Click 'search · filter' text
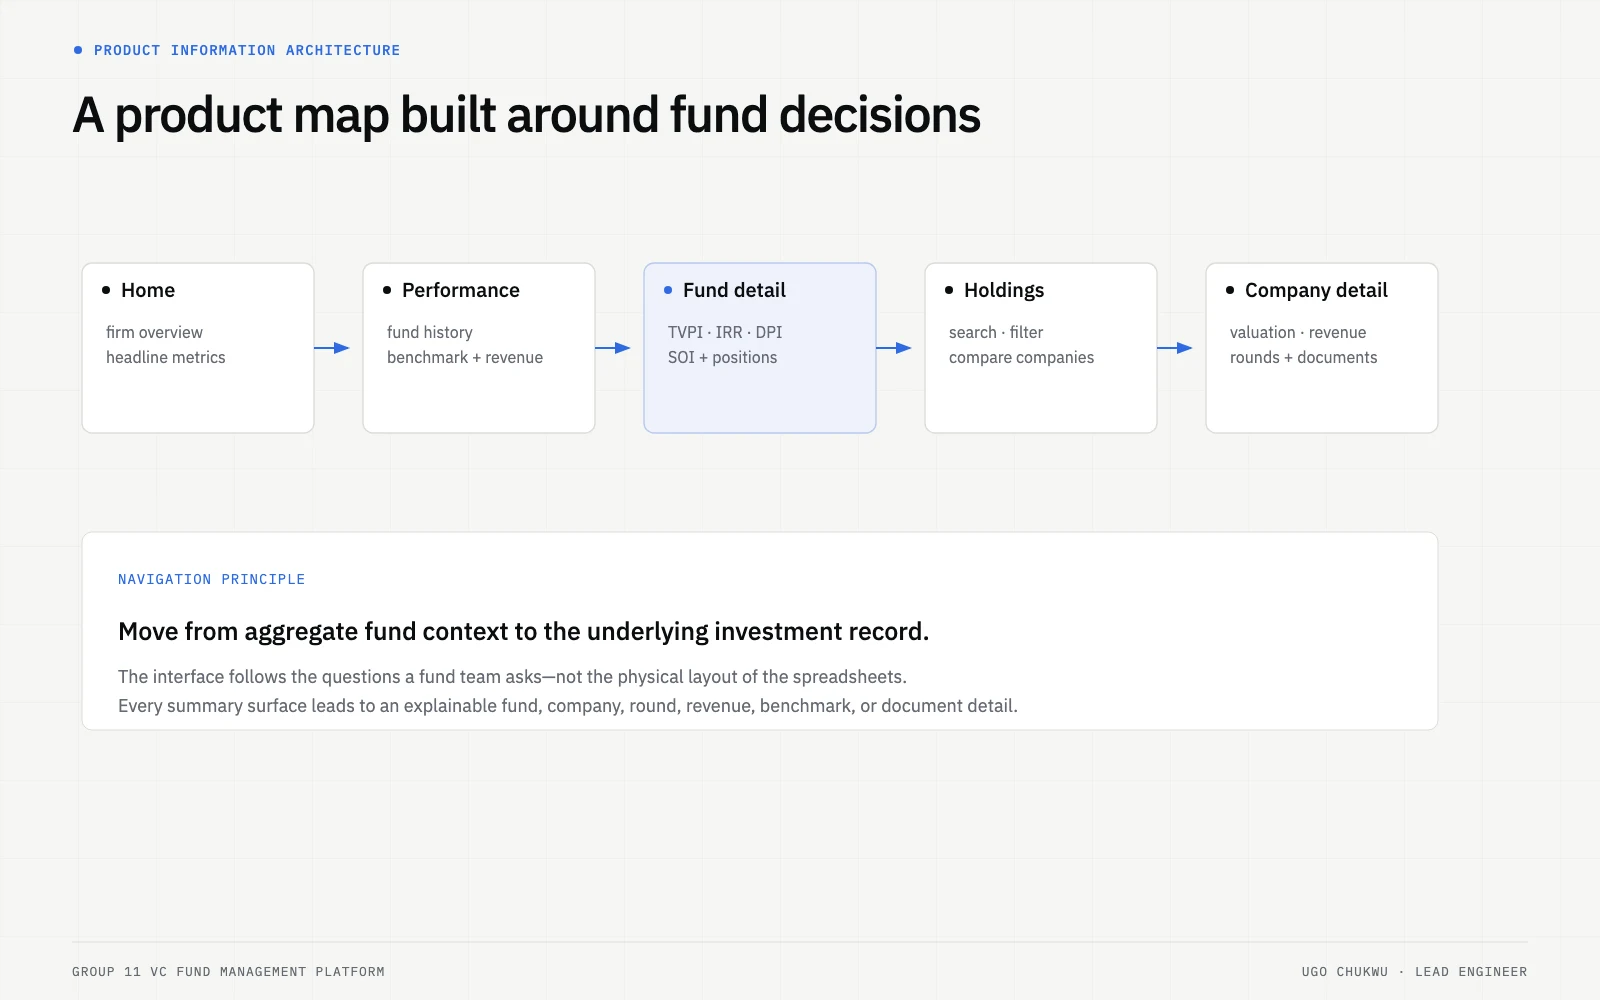 tap(996, 332)
